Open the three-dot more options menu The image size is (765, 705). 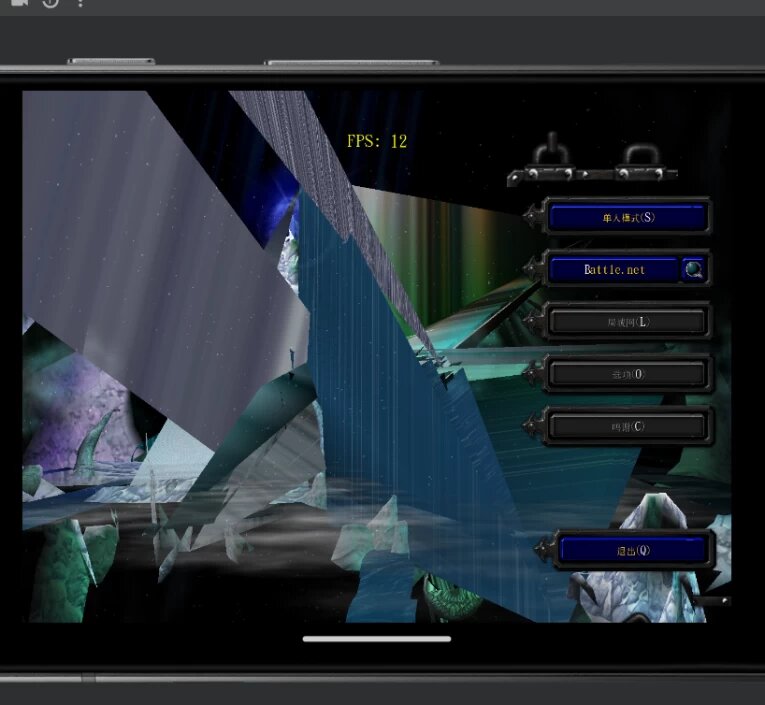[81, 3]
